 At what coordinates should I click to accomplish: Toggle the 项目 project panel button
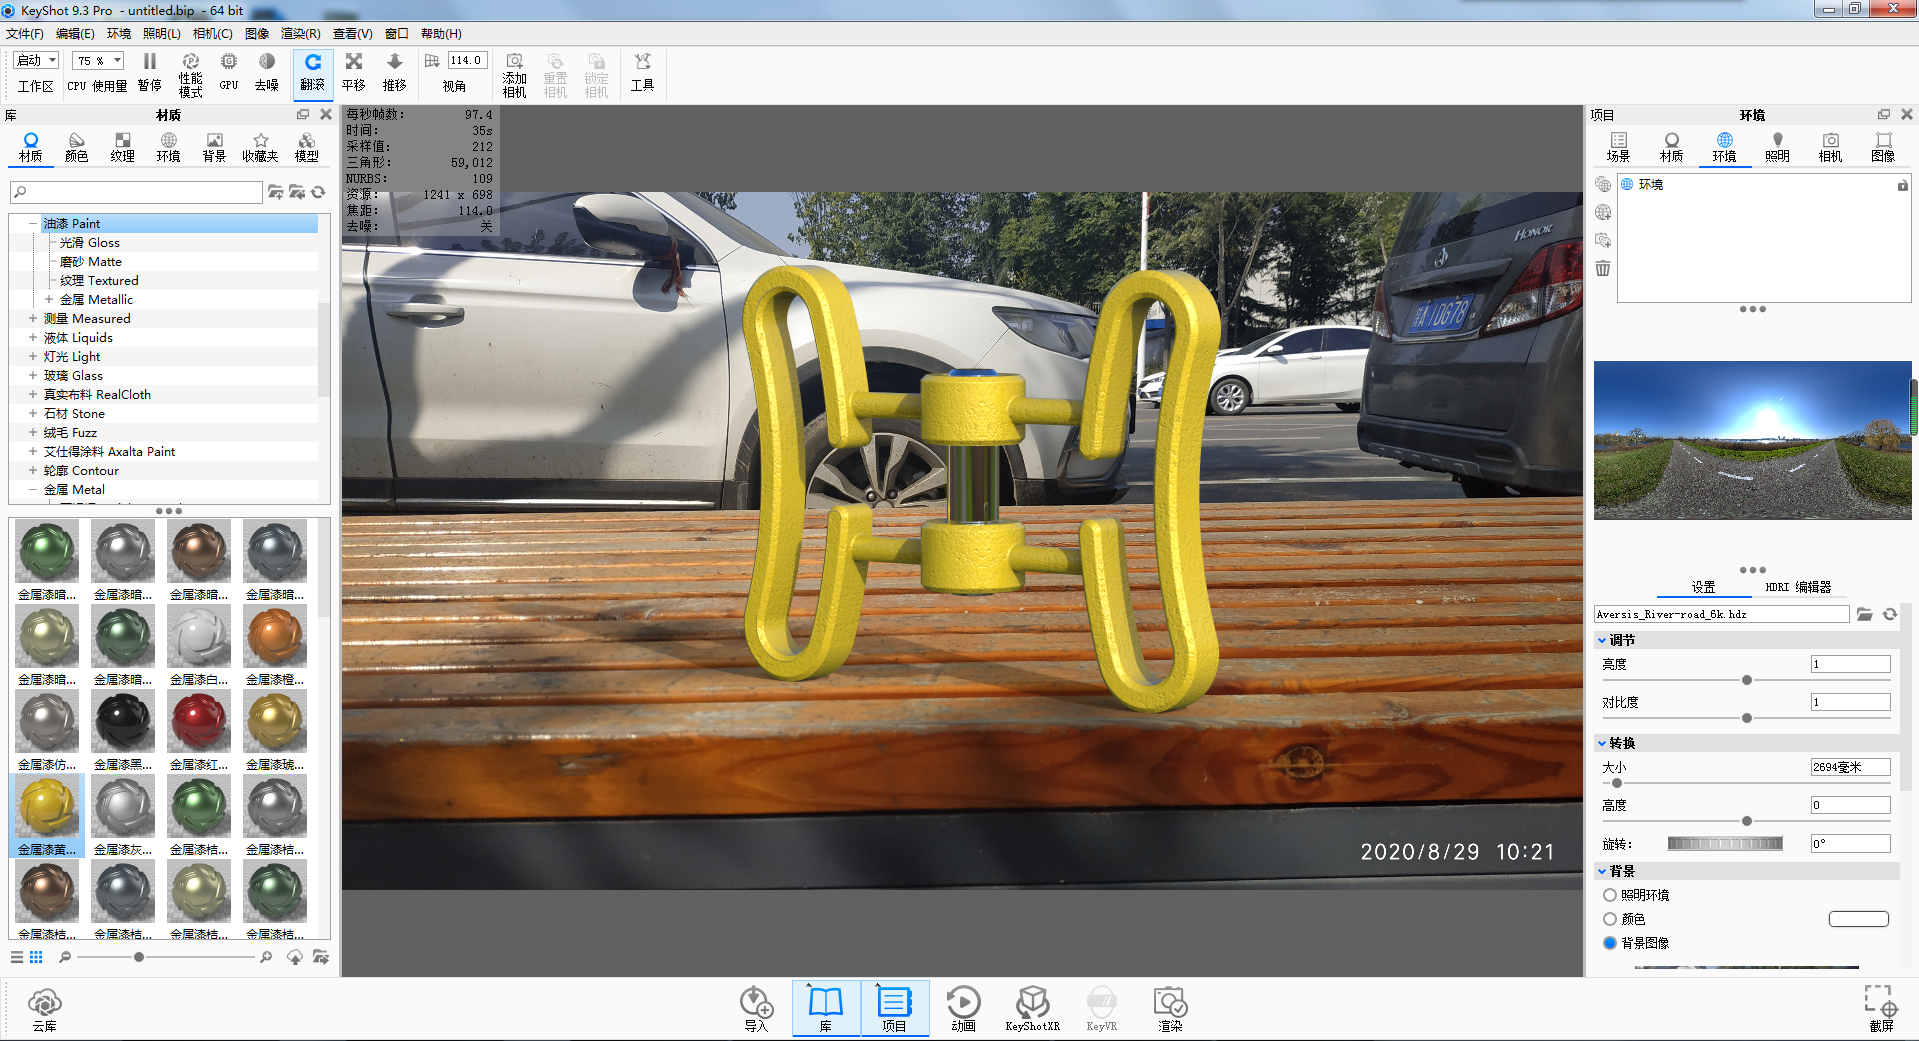(x=894, y=1009)
